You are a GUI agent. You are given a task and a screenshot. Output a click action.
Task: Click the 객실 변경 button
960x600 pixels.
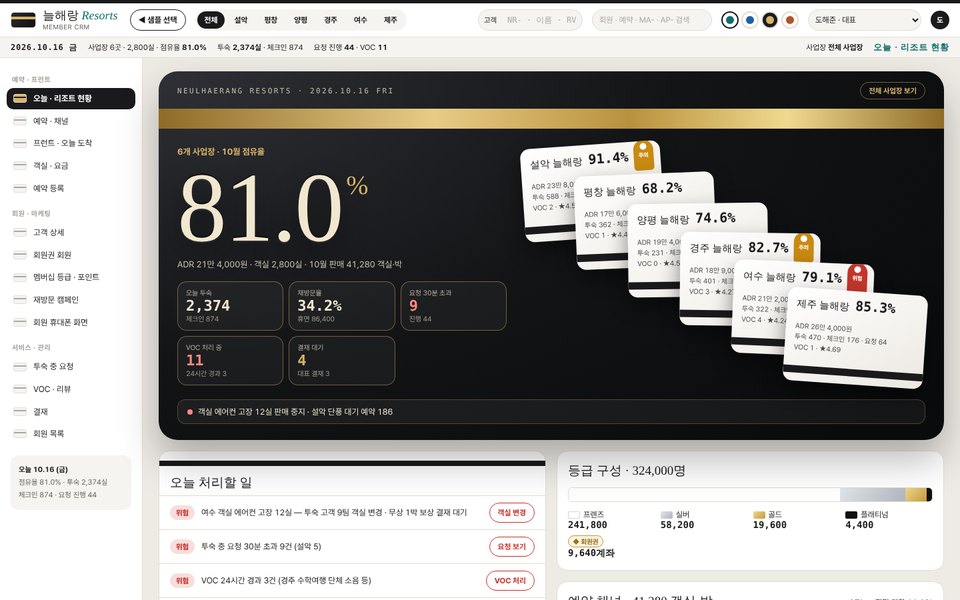(x=511, y=512)
